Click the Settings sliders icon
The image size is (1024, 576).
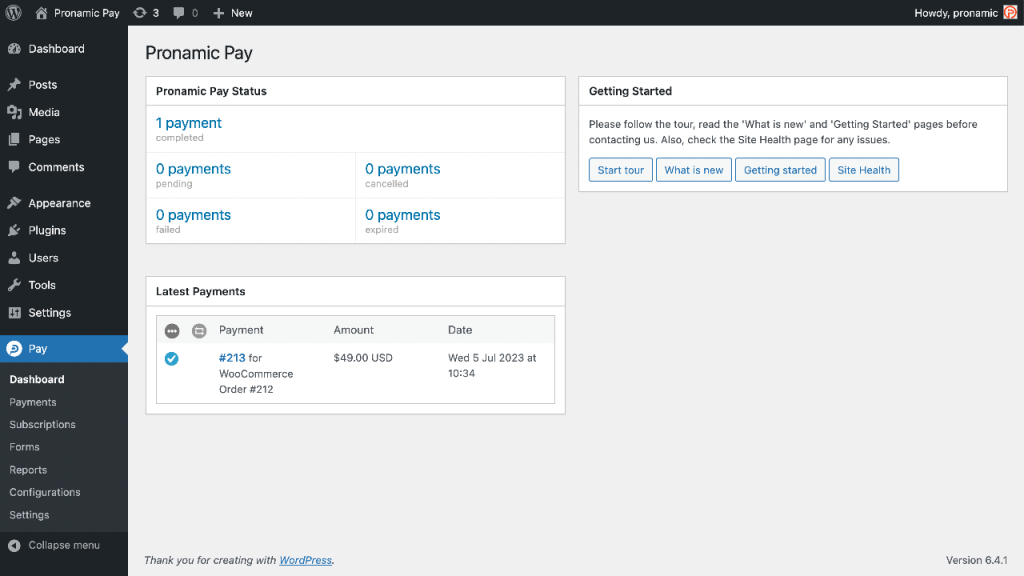(14, 313)
